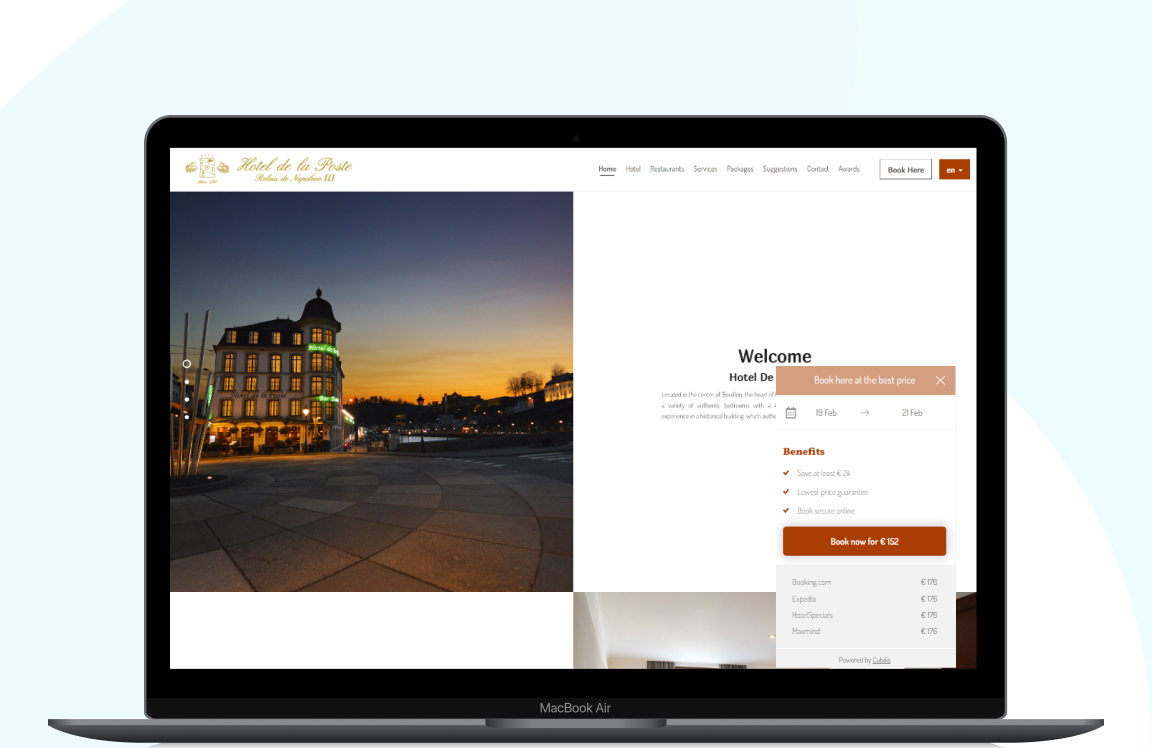The width and height of the screenshot is (1152, 748).
Task: Click 'Book secure online' text
Action: (826, 511)
